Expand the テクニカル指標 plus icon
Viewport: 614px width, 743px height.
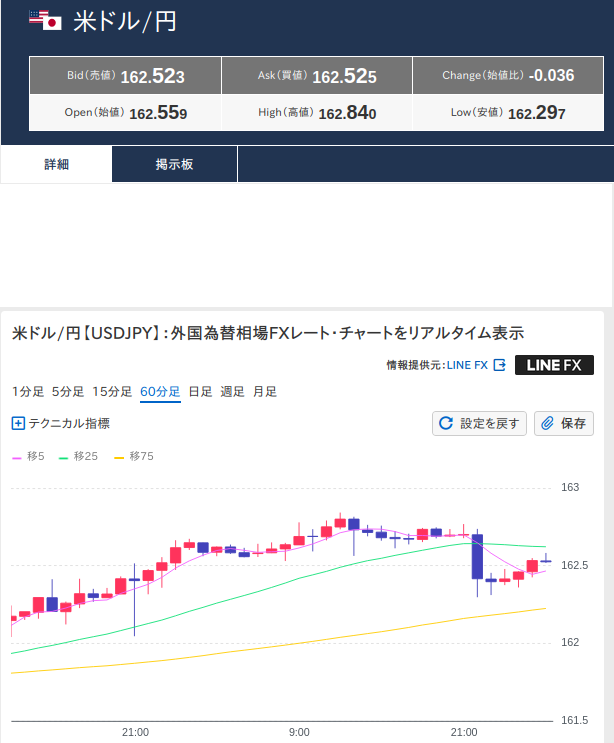point(18,423)
